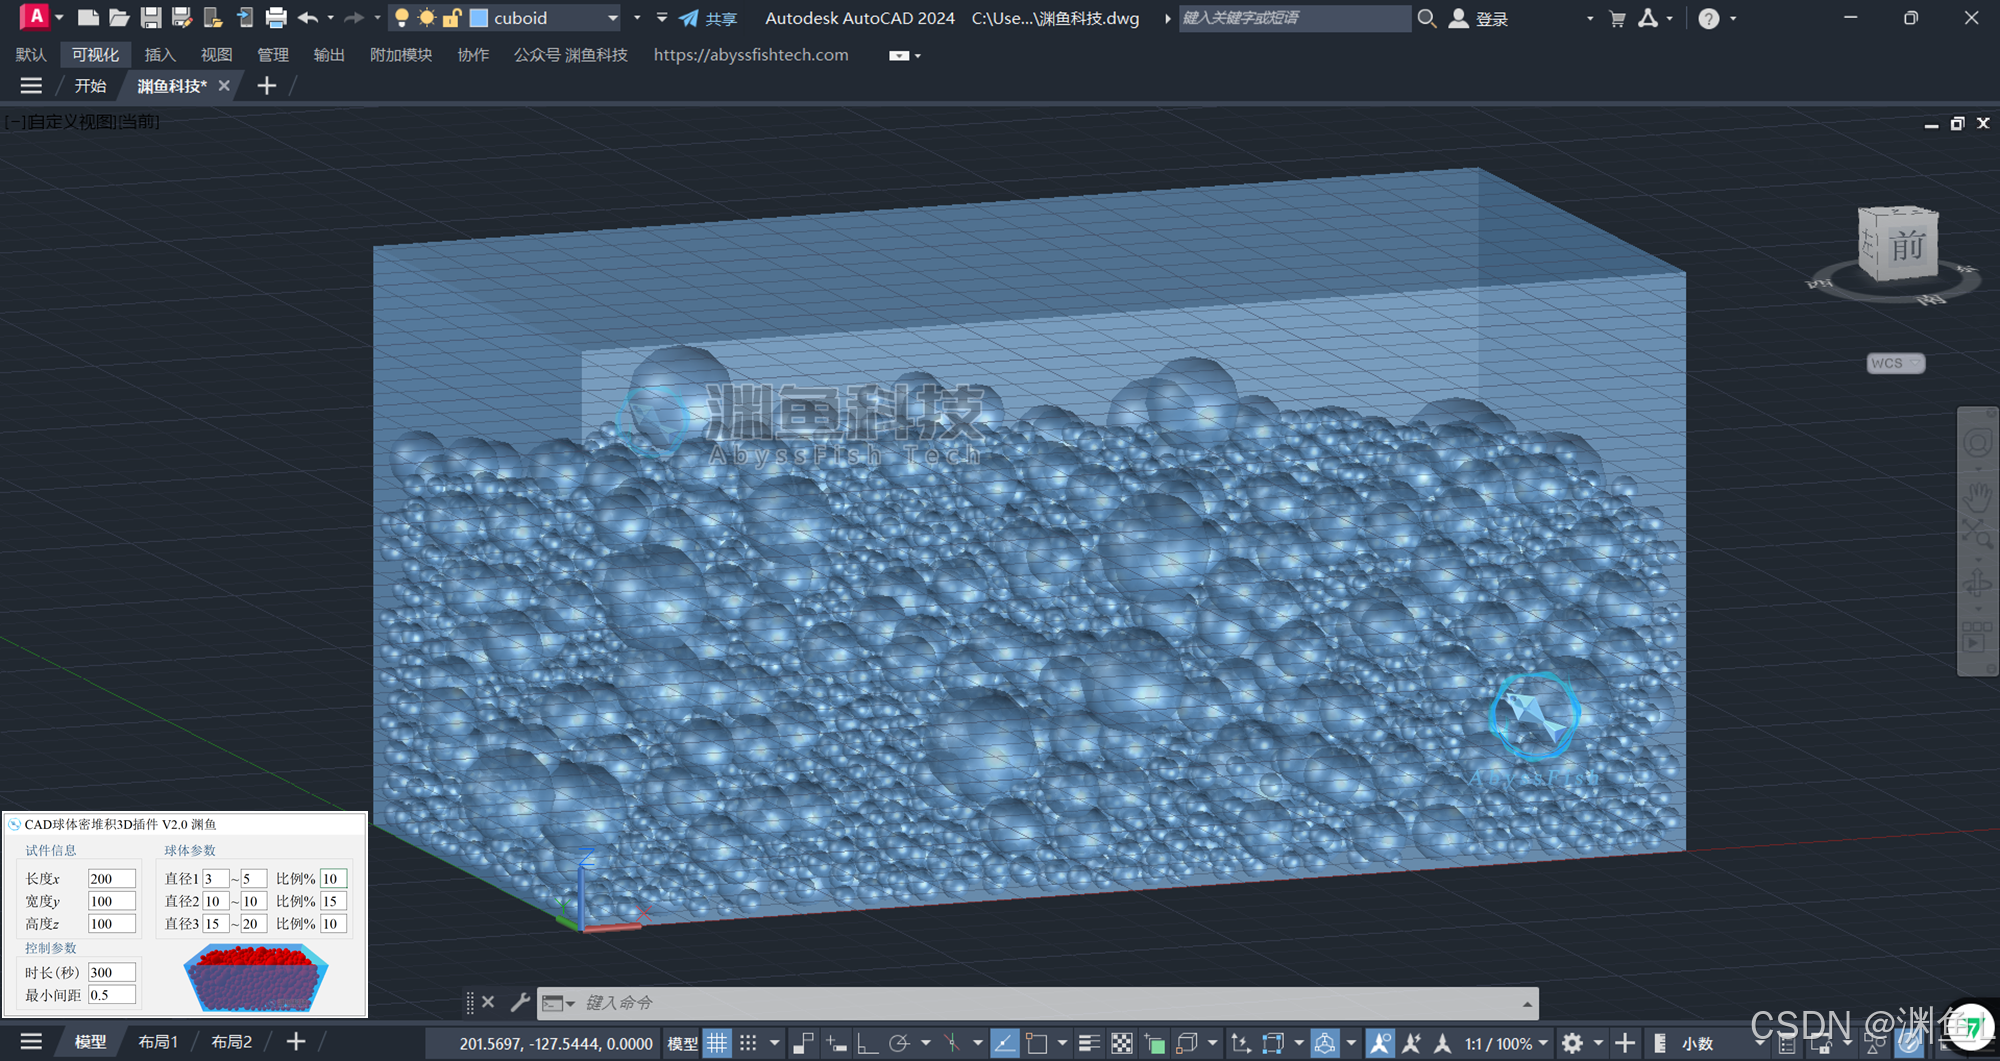Click the search magnifier icon in title bar
The image size is (2000, 1061).
1427,18
